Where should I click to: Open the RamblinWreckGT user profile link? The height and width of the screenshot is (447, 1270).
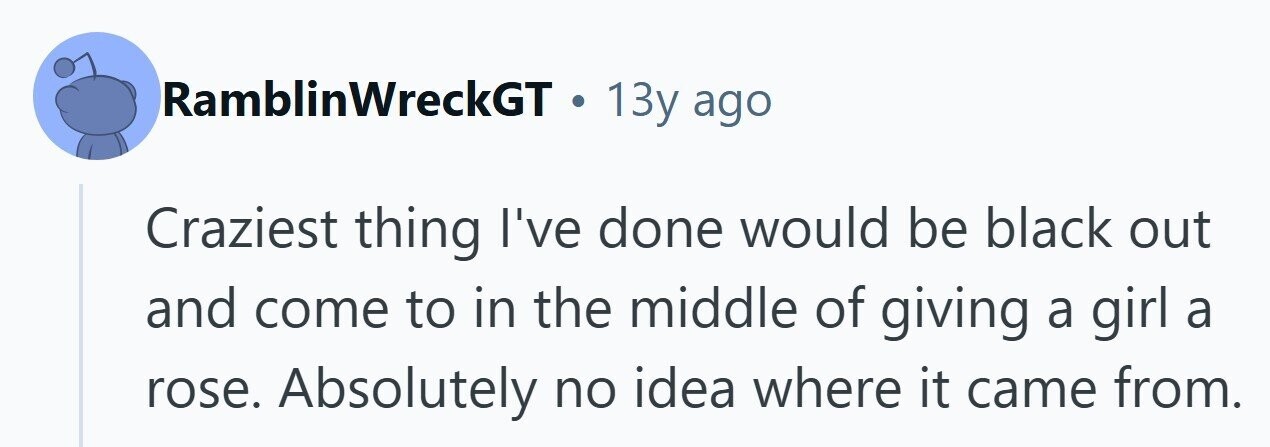pyautogui.click(x=357, y=100)
